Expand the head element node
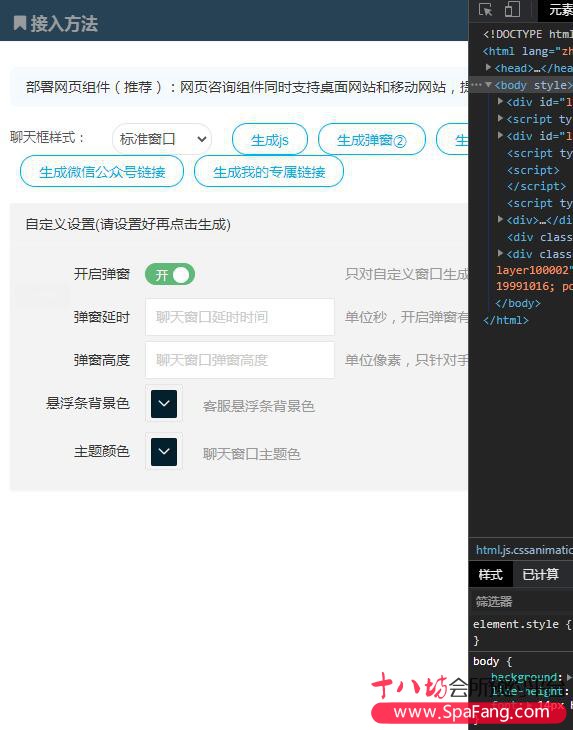Viewport: 573px width, 730px height. pyautogui.click(x=488, y=68)
